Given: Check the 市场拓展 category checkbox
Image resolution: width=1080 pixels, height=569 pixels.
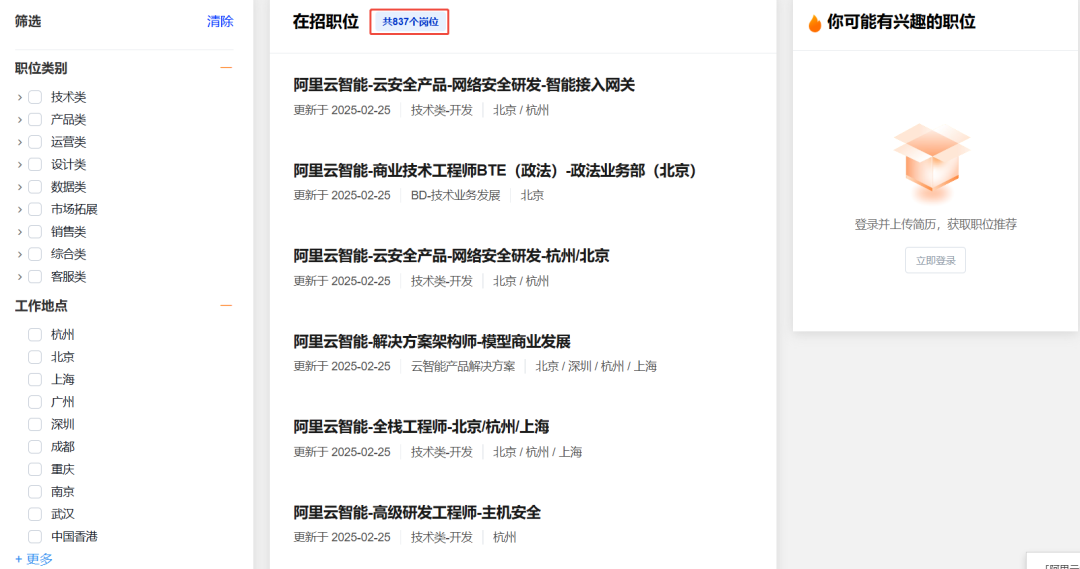Looking at the screenshot, I should (x=35, y=209).
